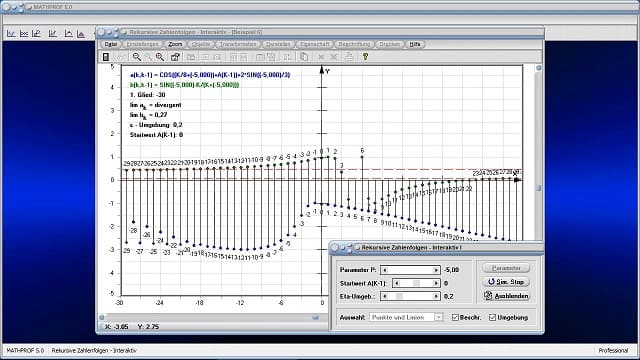
Task: Click the greyed undo arrow next to calculator
Action: (x=120, y=57)
